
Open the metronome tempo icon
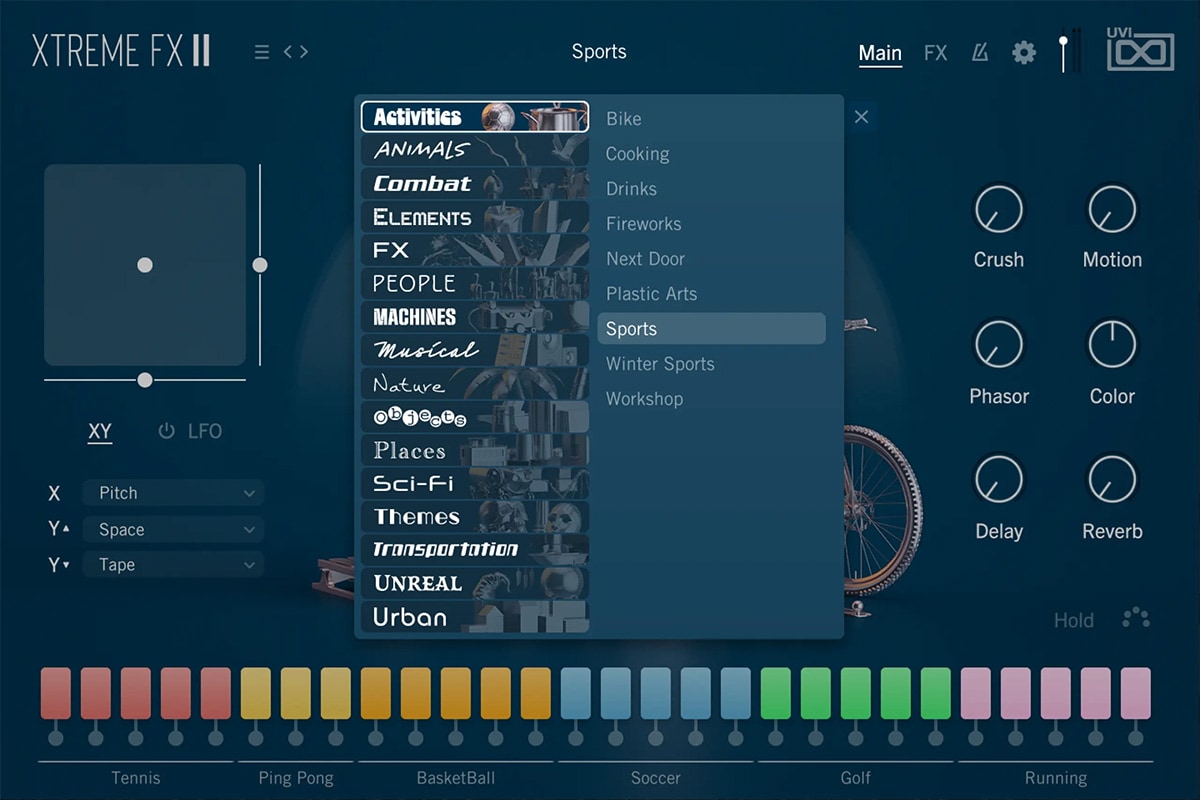pos(980,53)
